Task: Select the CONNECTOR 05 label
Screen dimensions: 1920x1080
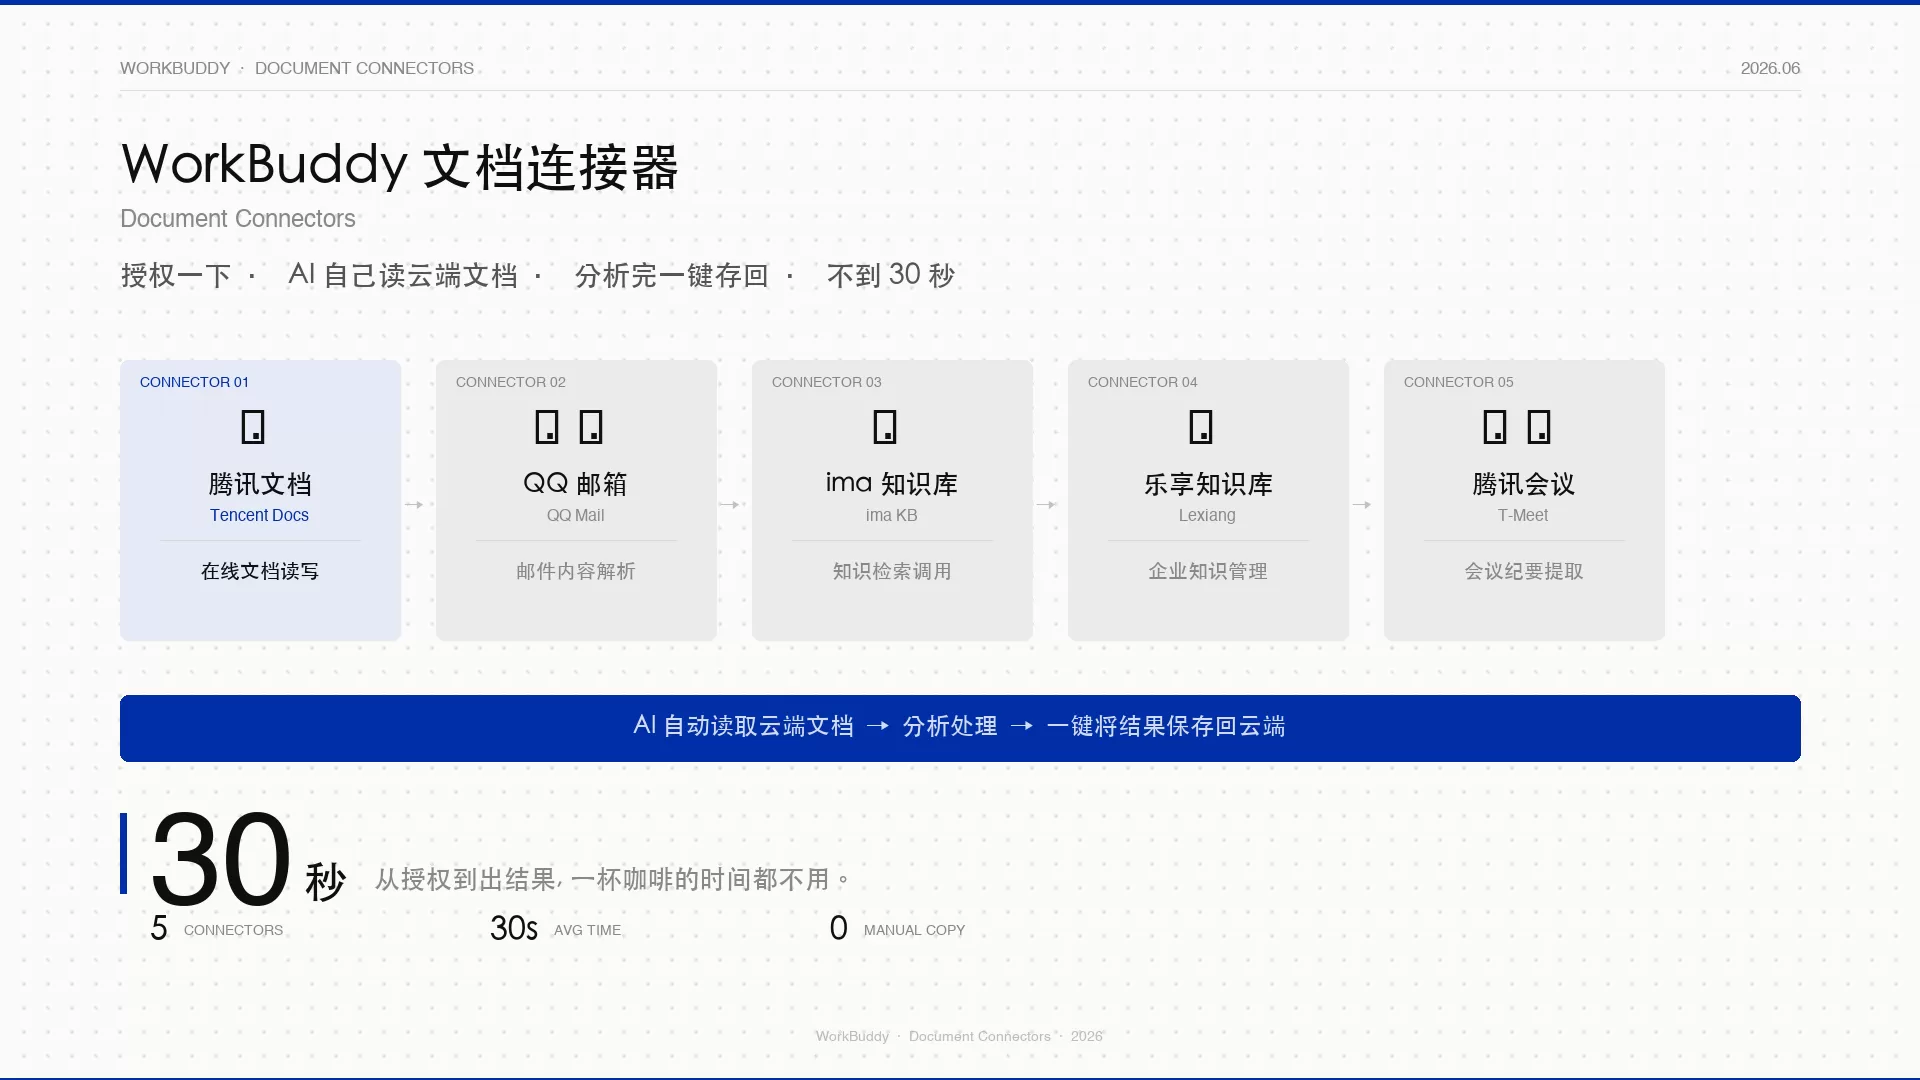Action: point(1458,382)
